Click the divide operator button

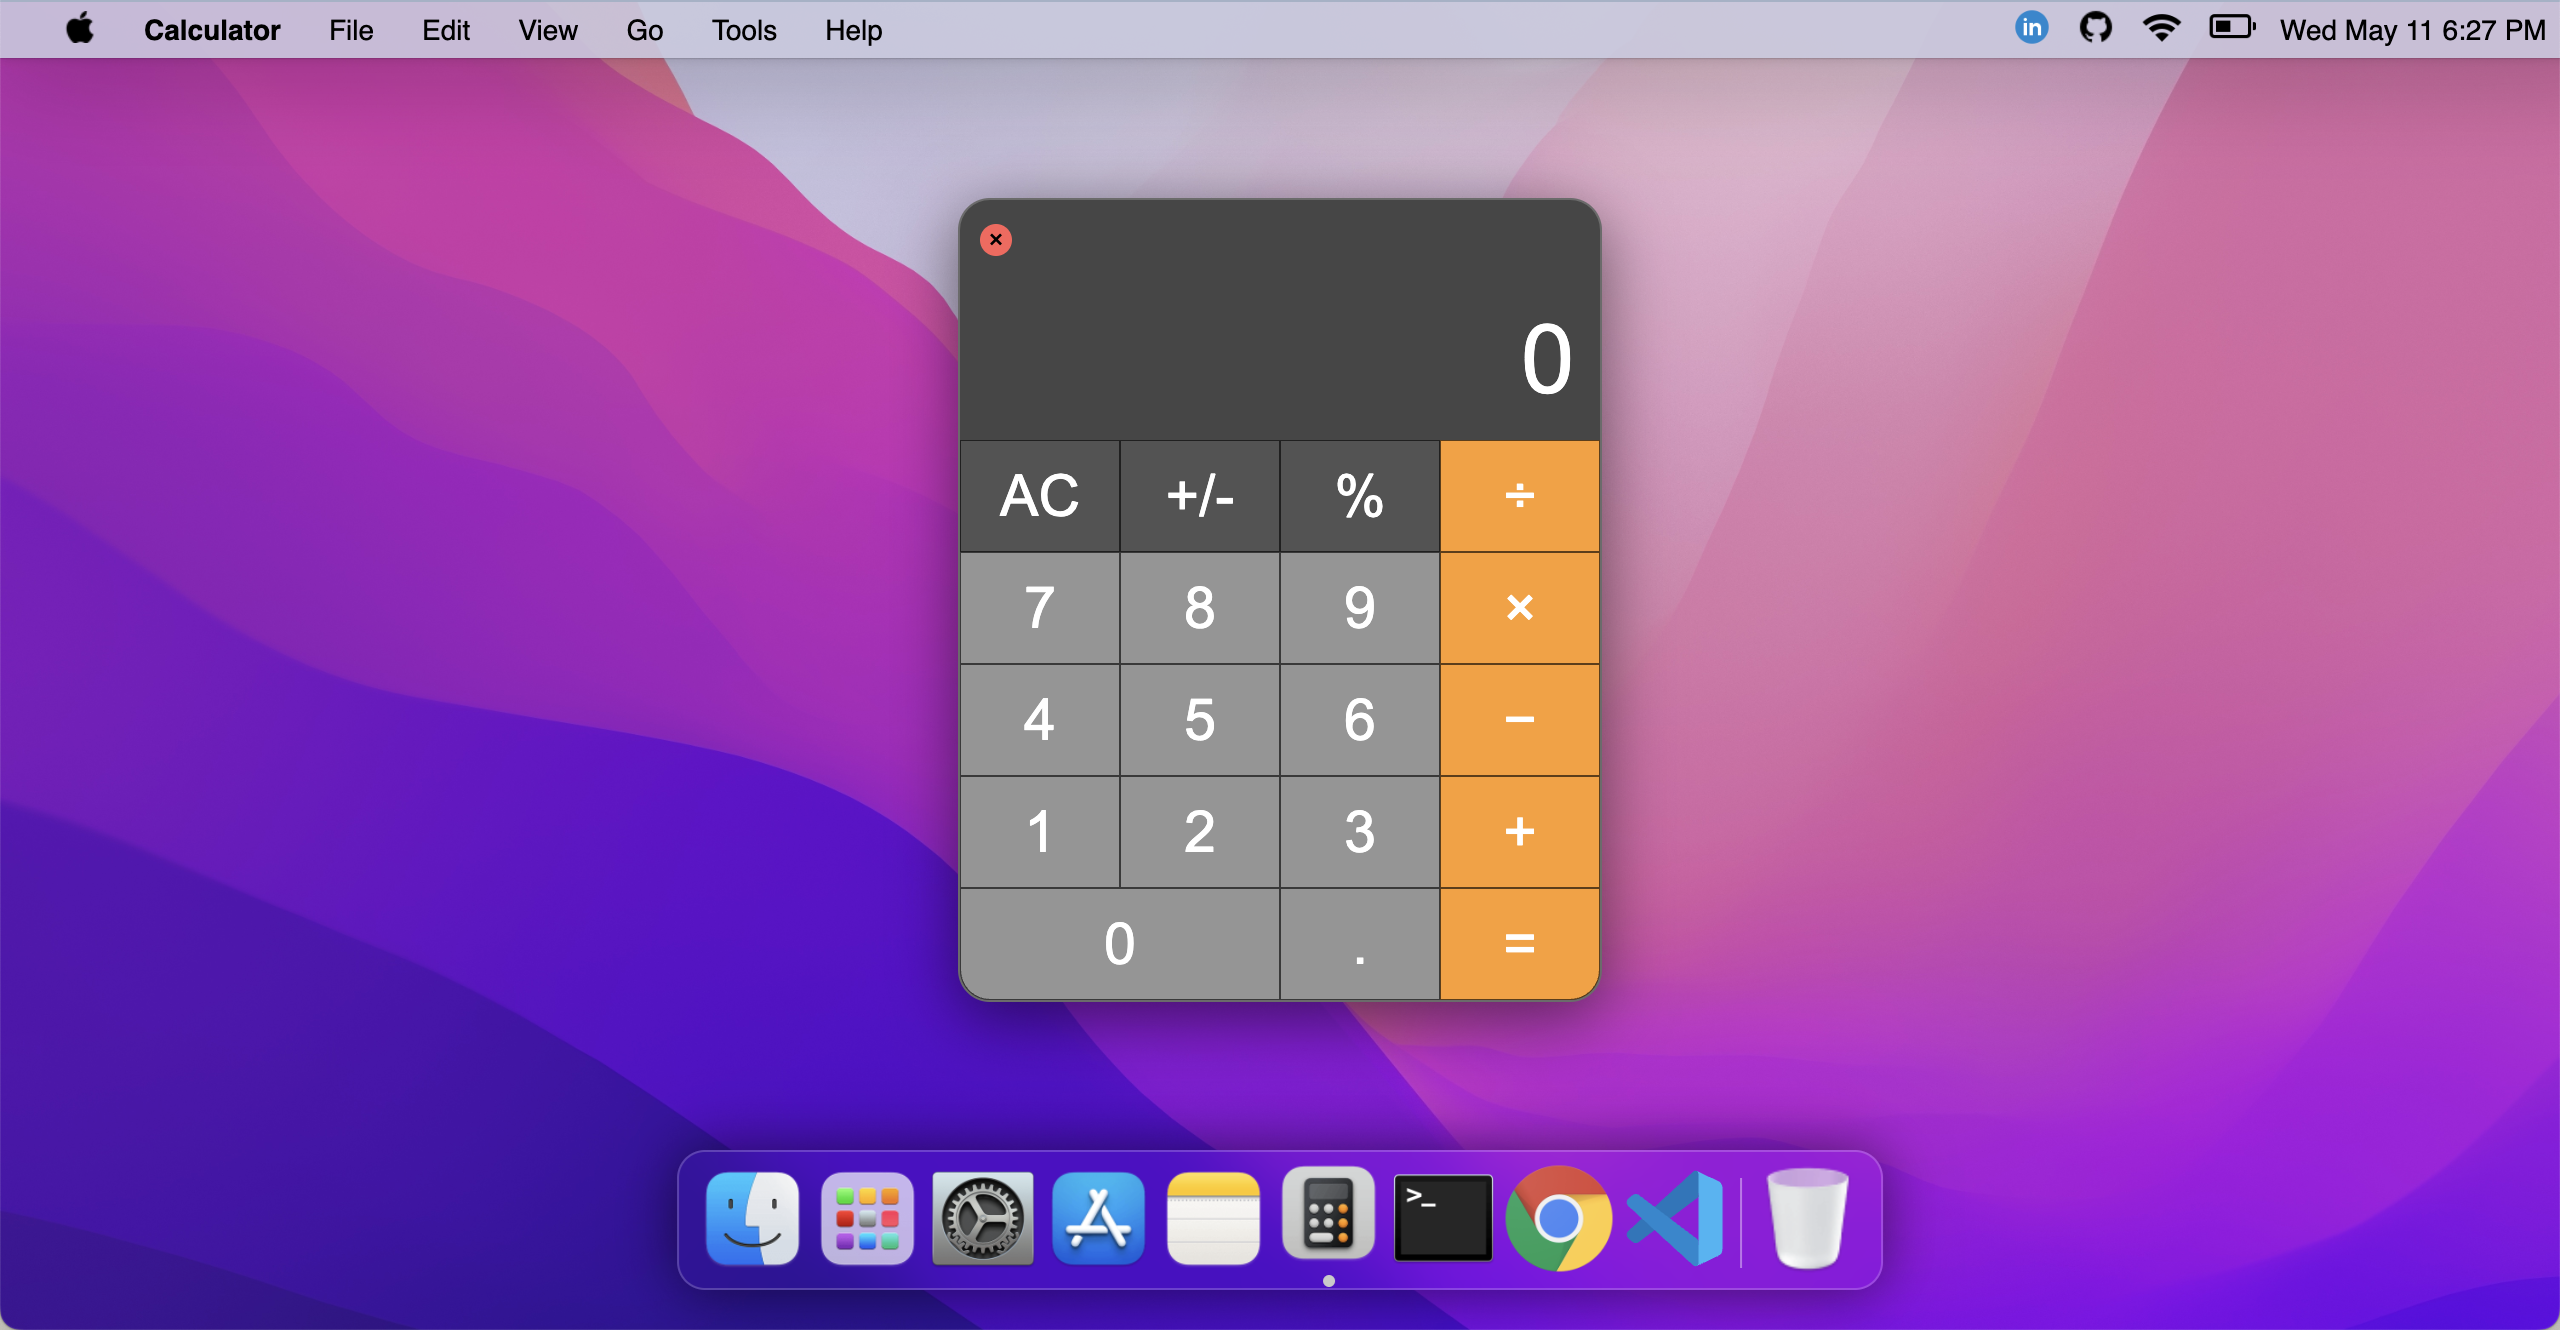[1520, 496]
